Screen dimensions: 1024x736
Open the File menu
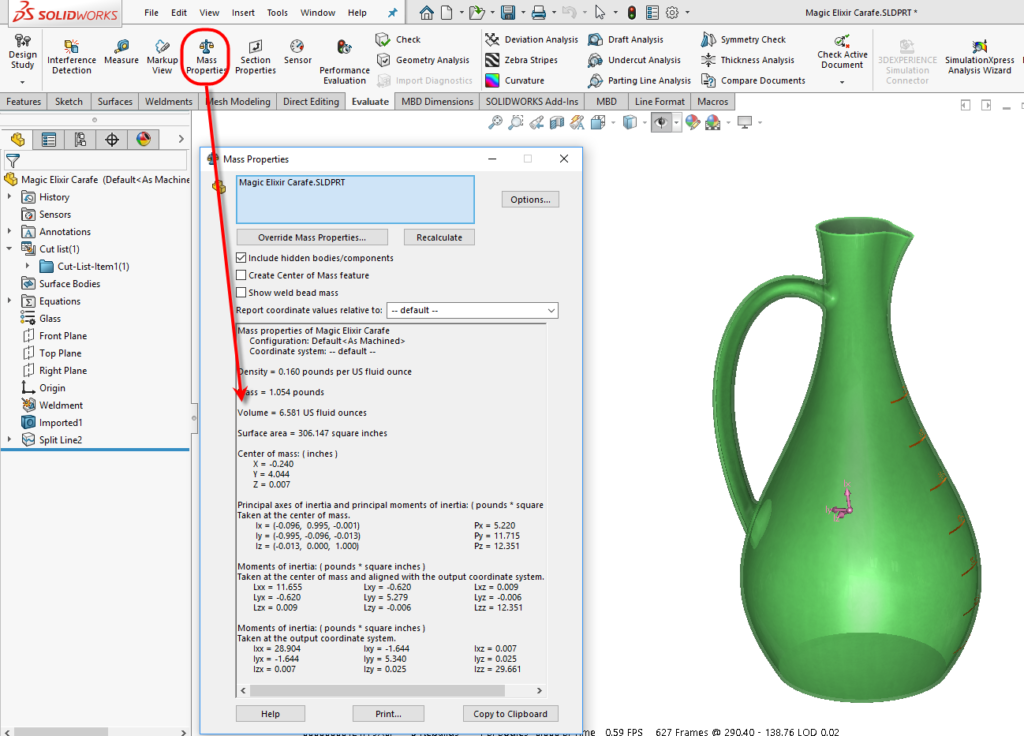(152, 12)
